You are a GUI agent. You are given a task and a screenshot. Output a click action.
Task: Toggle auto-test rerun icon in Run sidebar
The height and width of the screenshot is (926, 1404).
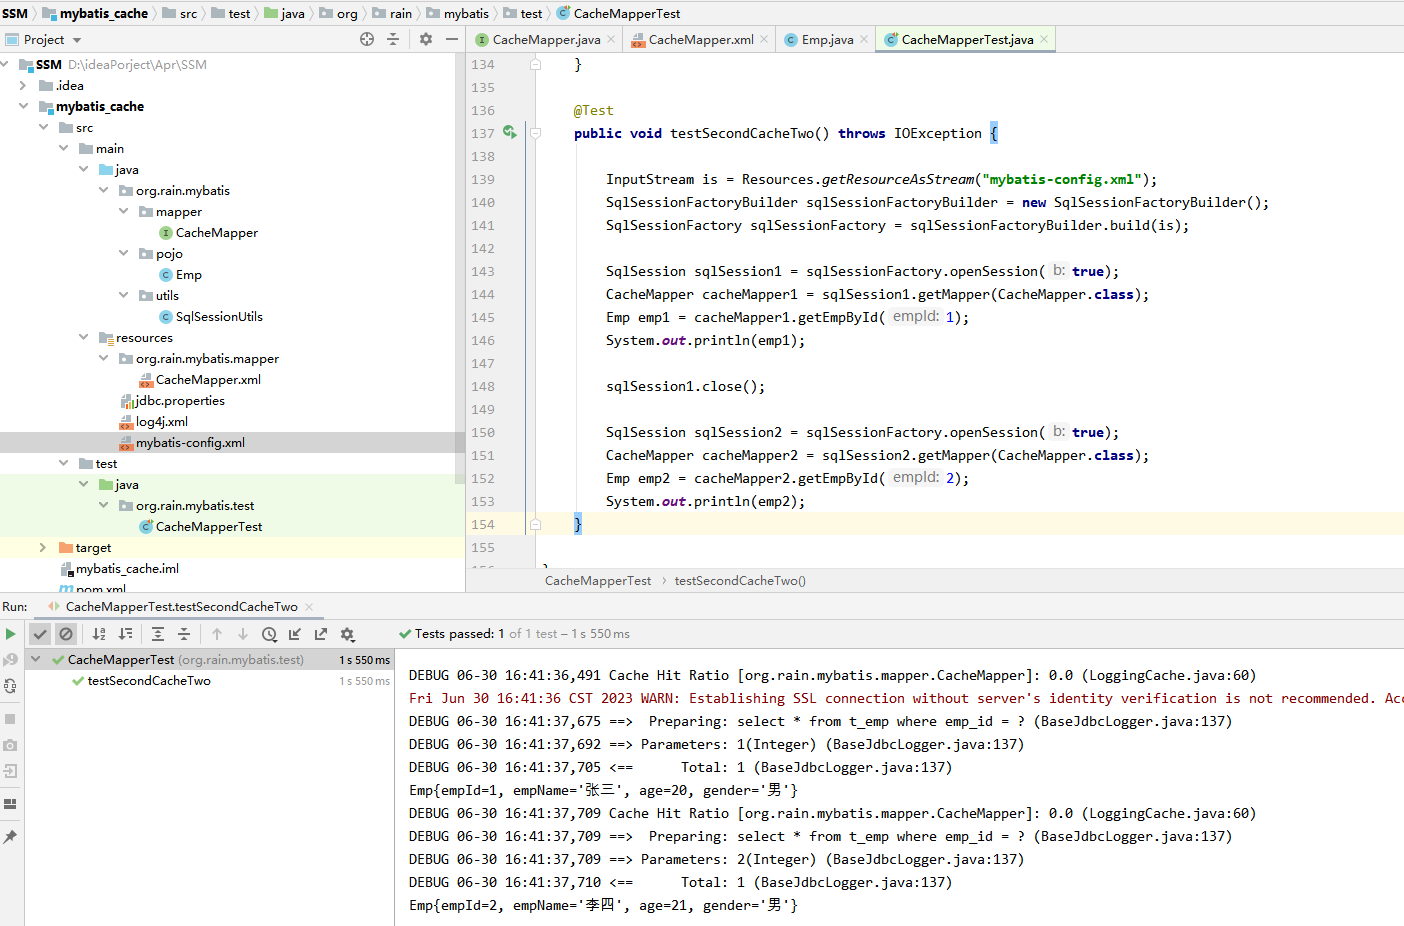10,686
